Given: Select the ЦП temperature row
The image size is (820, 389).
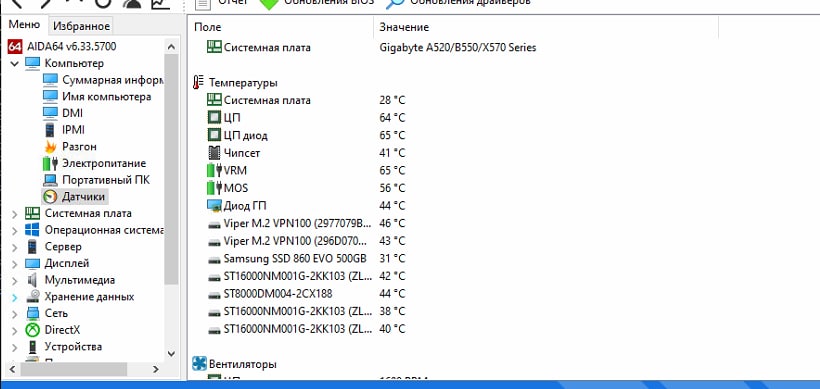Looking at the screenshot, I should (306, 118).
